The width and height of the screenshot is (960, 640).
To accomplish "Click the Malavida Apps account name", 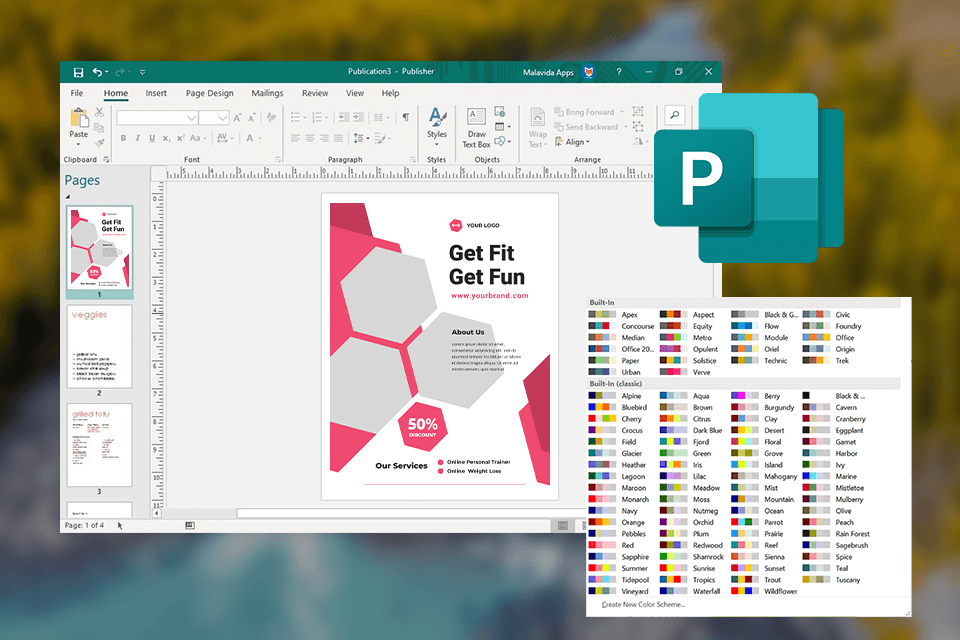I will click(548, 72).
